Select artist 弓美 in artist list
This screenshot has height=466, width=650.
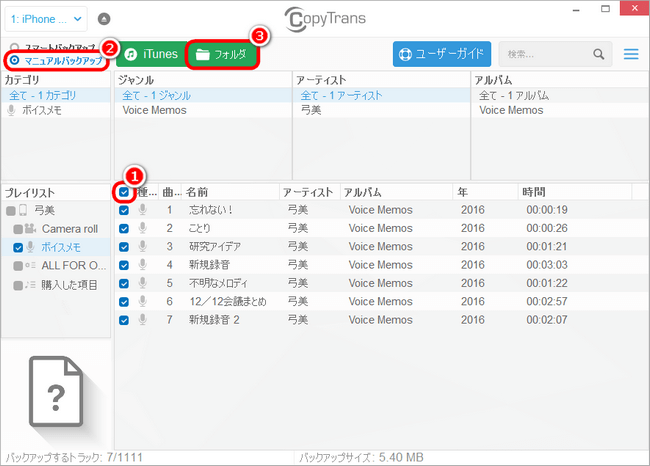coord(381,110)
